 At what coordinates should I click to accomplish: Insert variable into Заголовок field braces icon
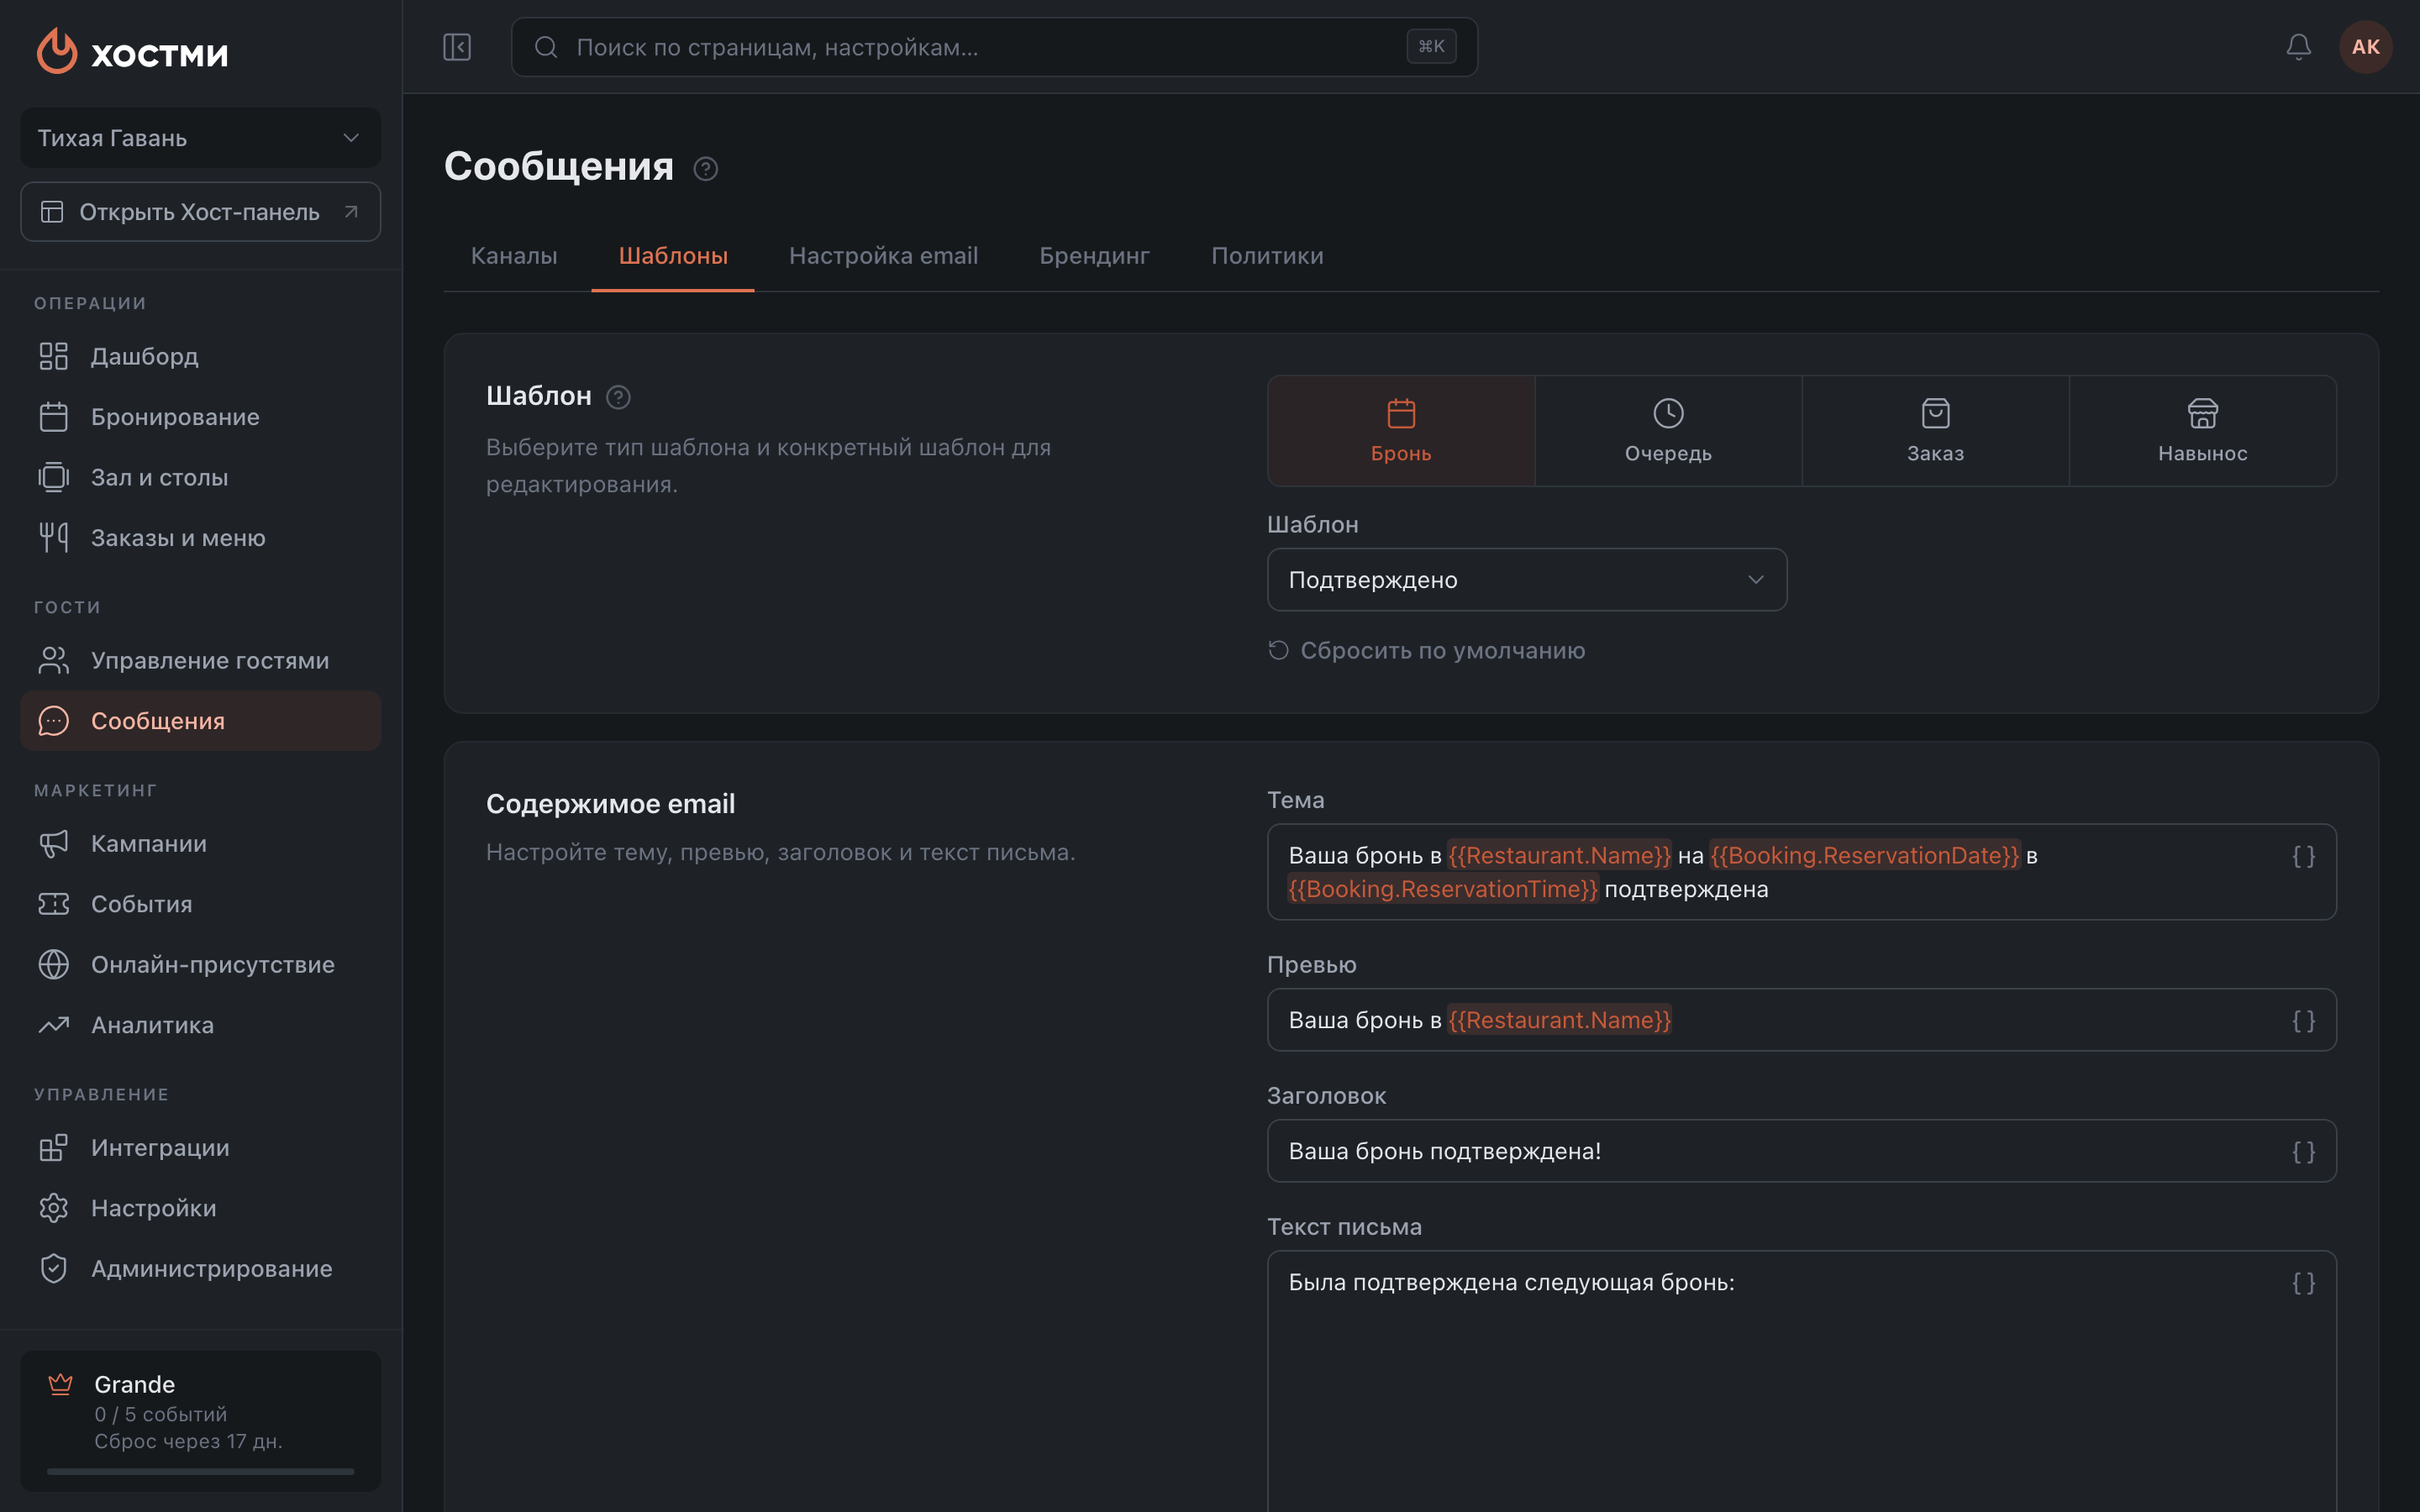(x=2303, y=1152)
